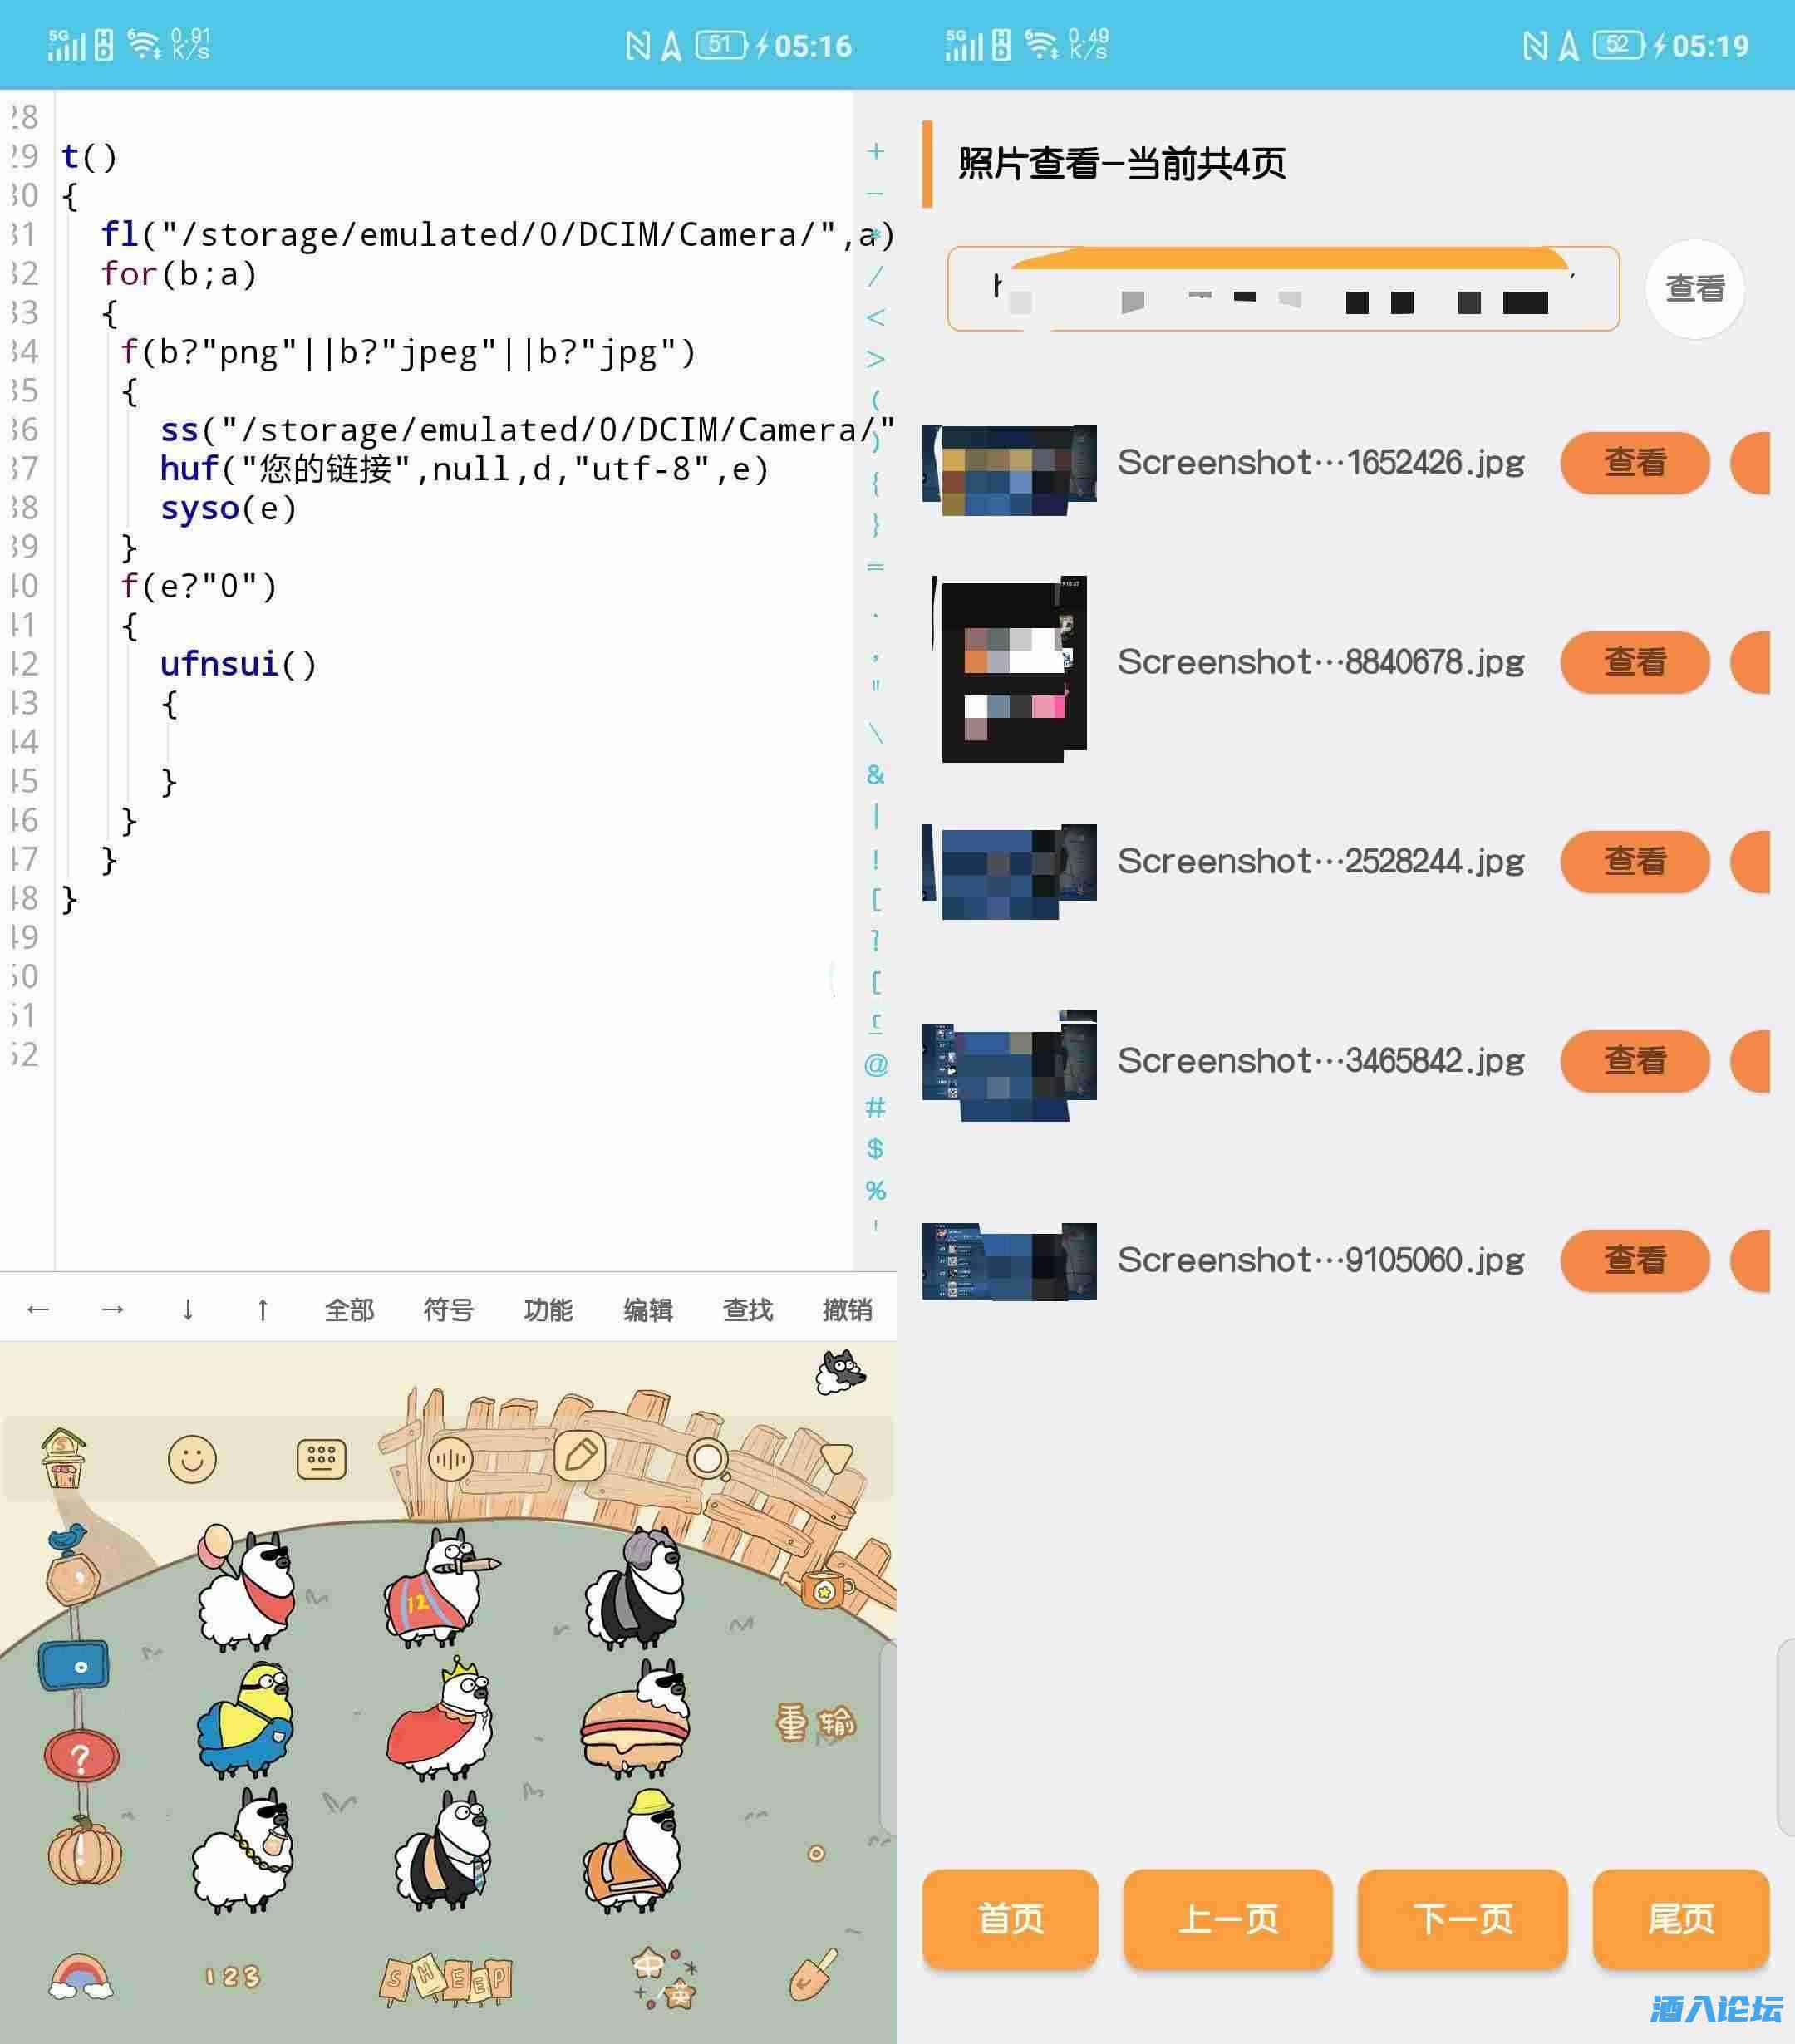
Task: Tap the sheep wolf mascot icon
Action: click(x=840, y=1372)
